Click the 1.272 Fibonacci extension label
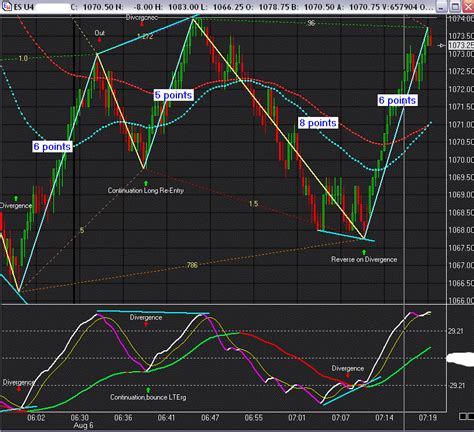This screenshot has height=432, width=474. click(145, 36)
